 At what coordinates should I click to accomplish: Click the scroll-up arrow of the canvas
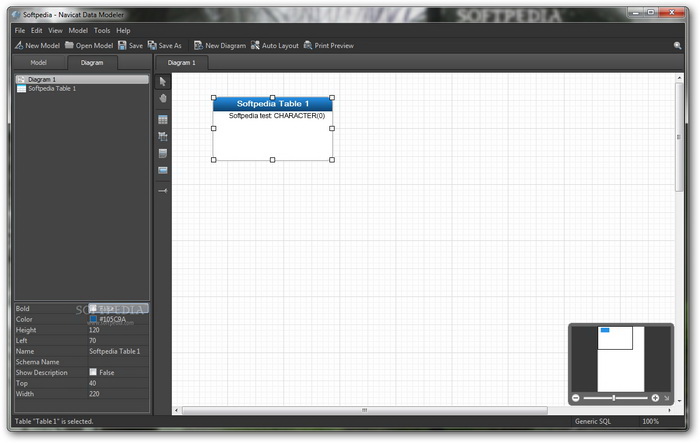click(679, 78)
